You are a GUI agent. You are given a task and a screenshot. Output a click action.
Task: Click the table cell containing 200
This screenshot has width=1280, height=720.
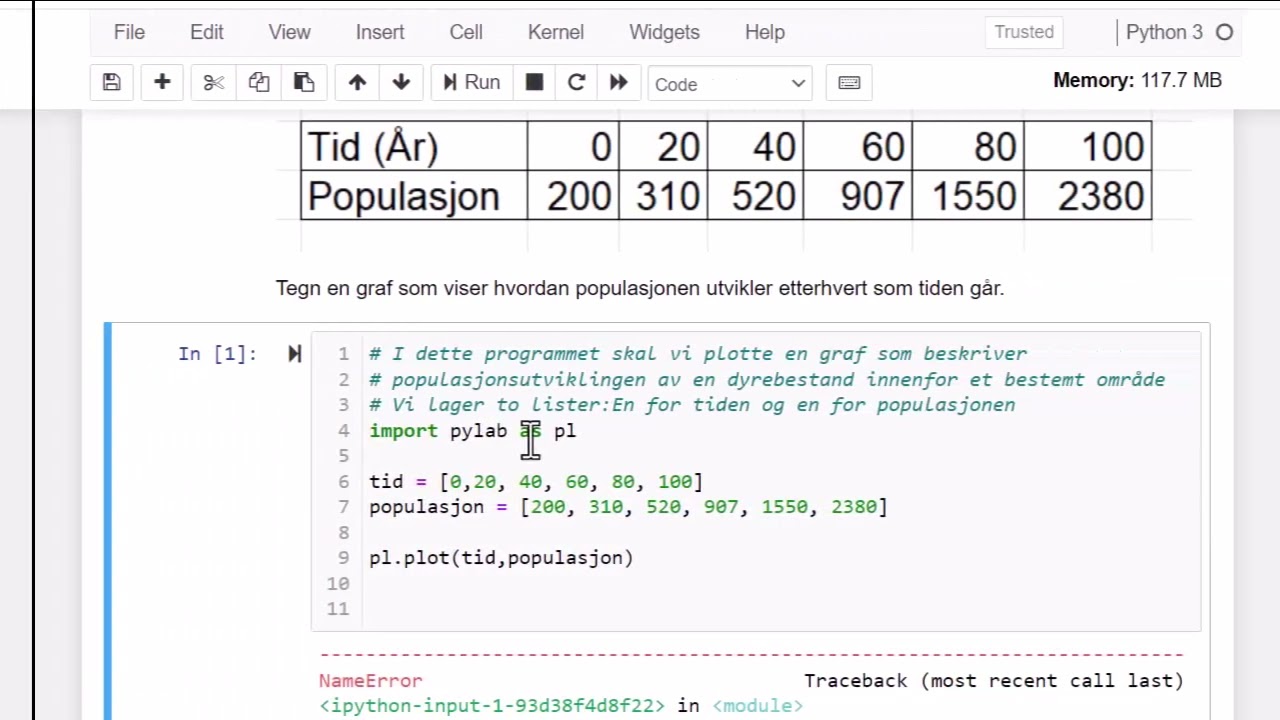click(x=573, y=195)
